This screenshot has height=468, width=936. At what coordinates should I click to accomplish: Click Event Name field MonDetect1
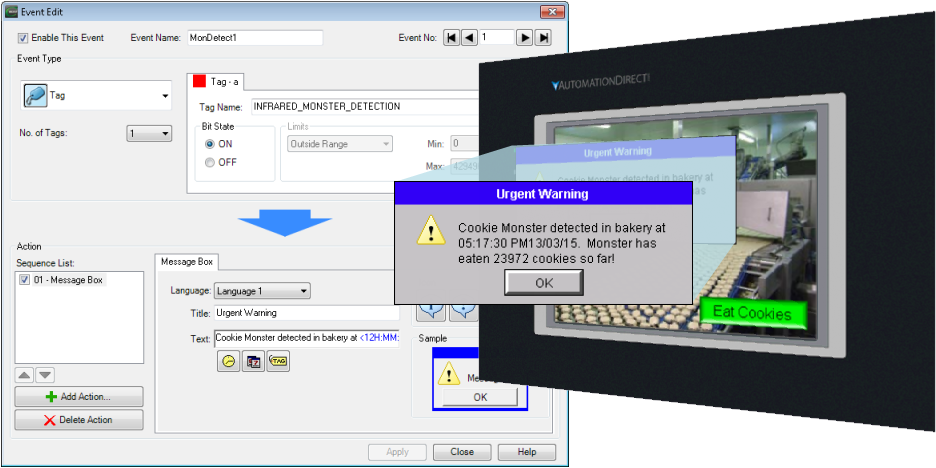(255, 38)
